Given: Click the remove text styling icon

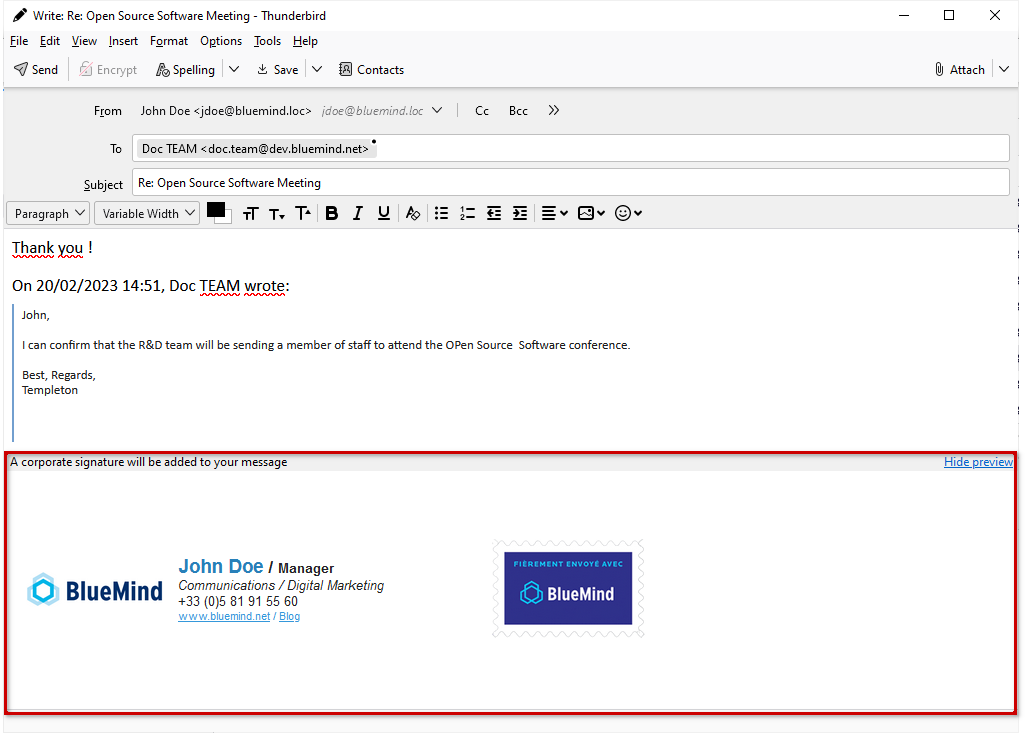Looking at the screenshot, I should tap(413, 213).
